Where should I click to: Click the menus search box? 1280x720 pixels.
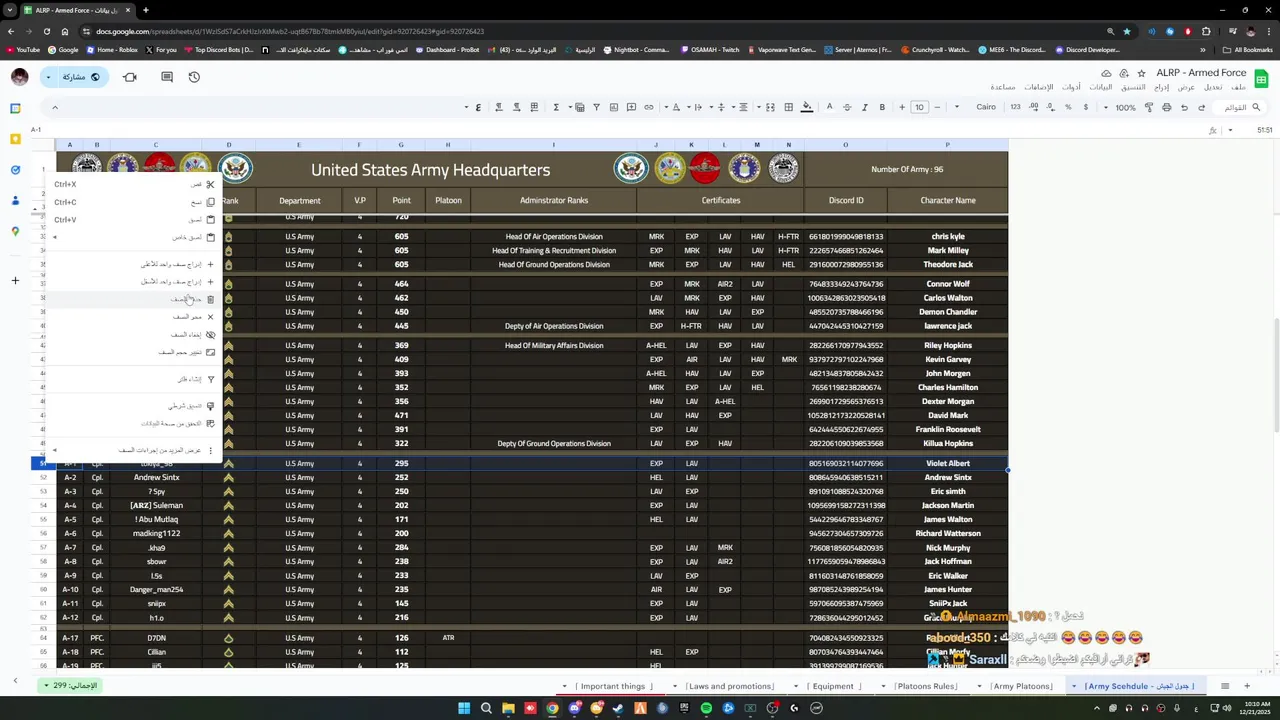pyautogui.click(x=1241, y=107)
